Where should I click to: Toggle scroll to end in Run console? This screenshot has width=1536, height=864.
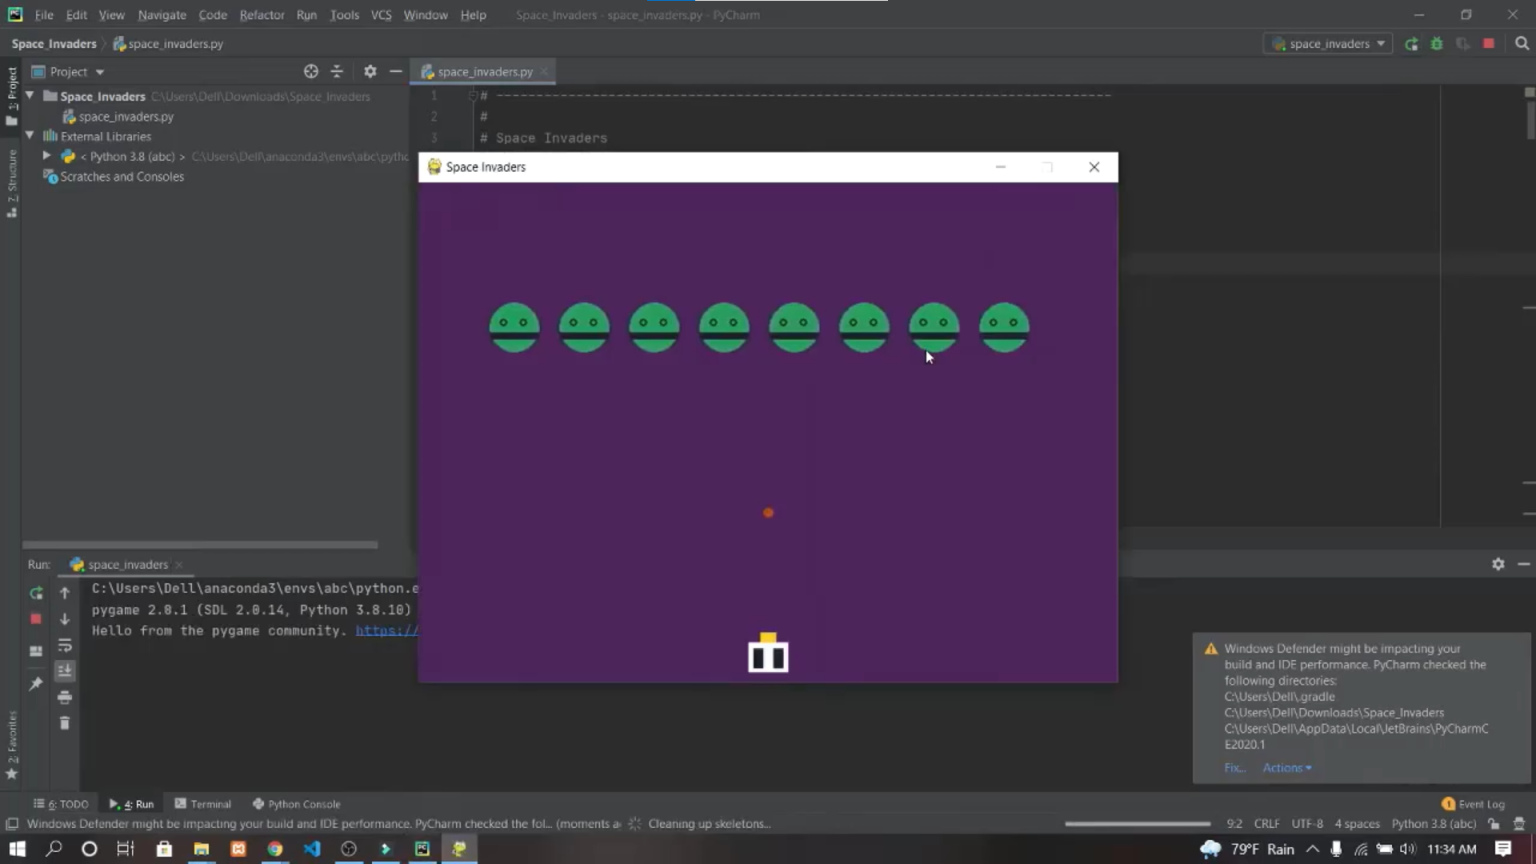click(65, 671)
